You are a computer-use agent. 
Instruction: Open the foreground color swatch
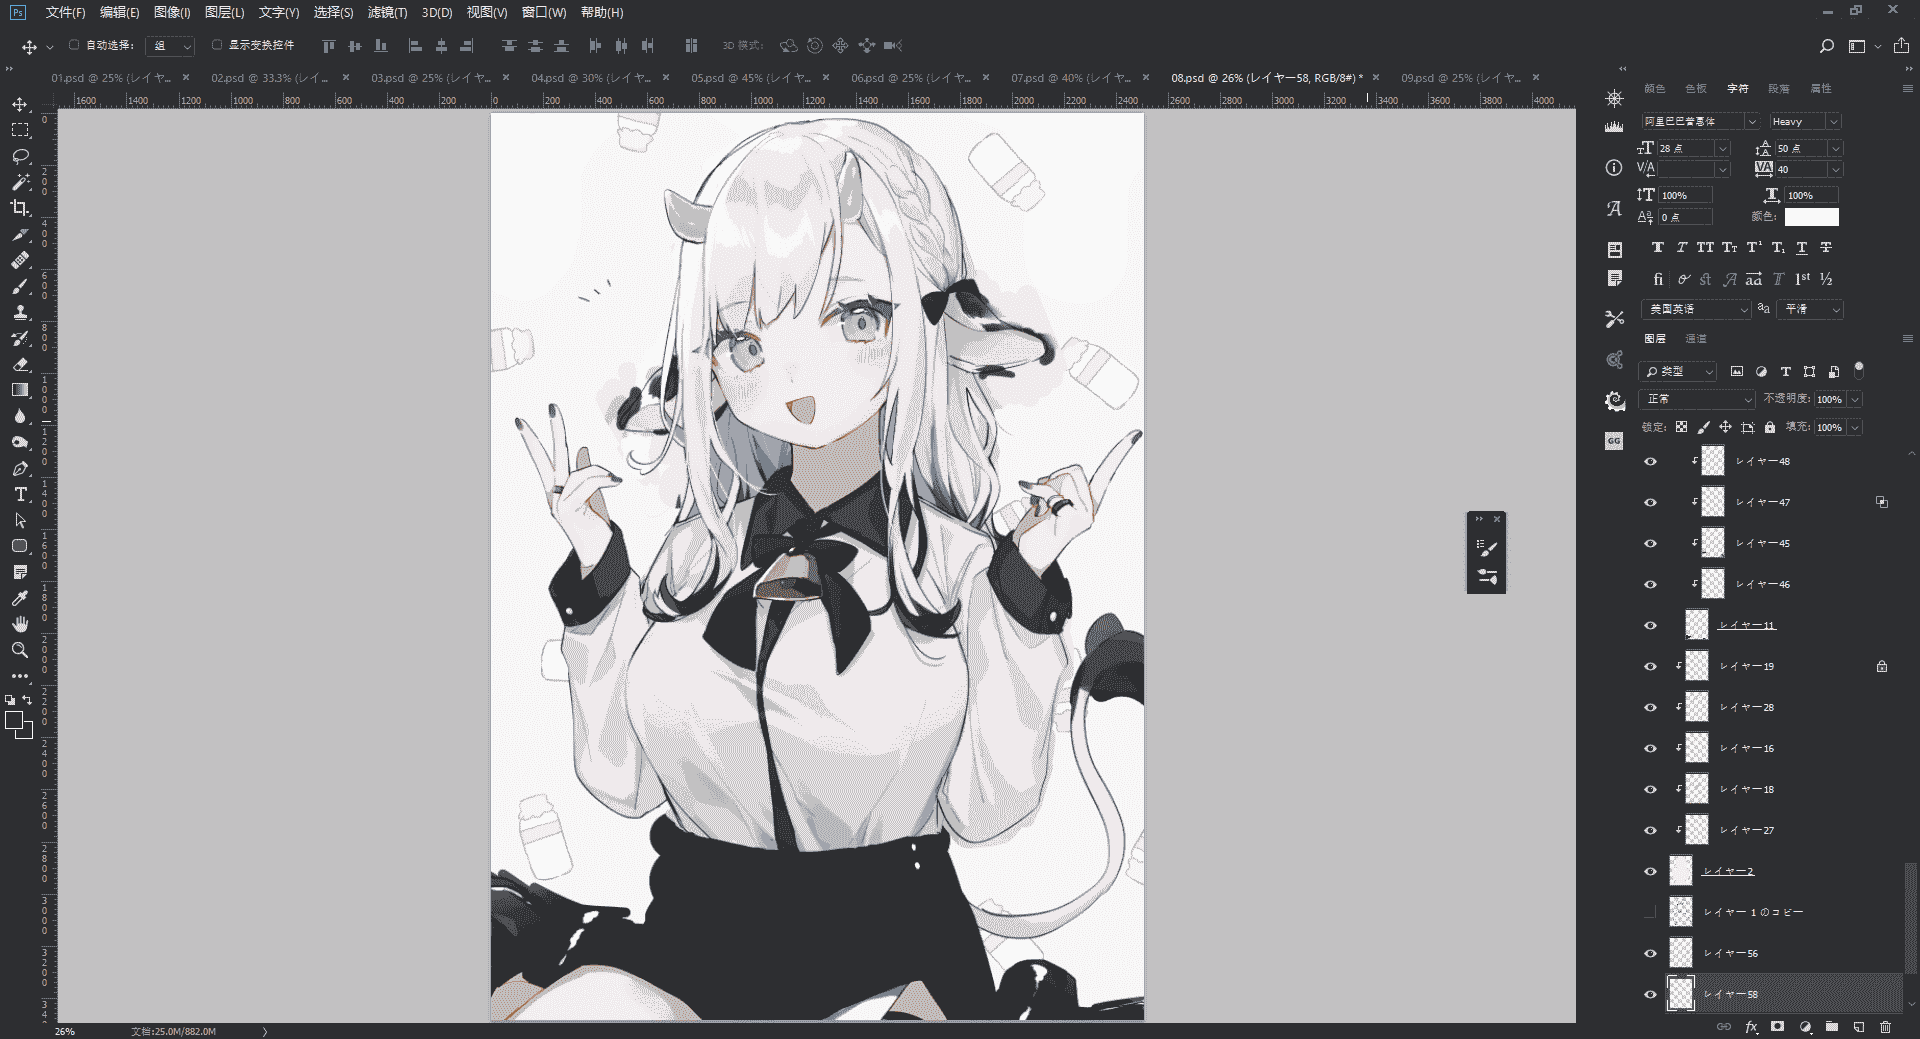click(13, 720)
